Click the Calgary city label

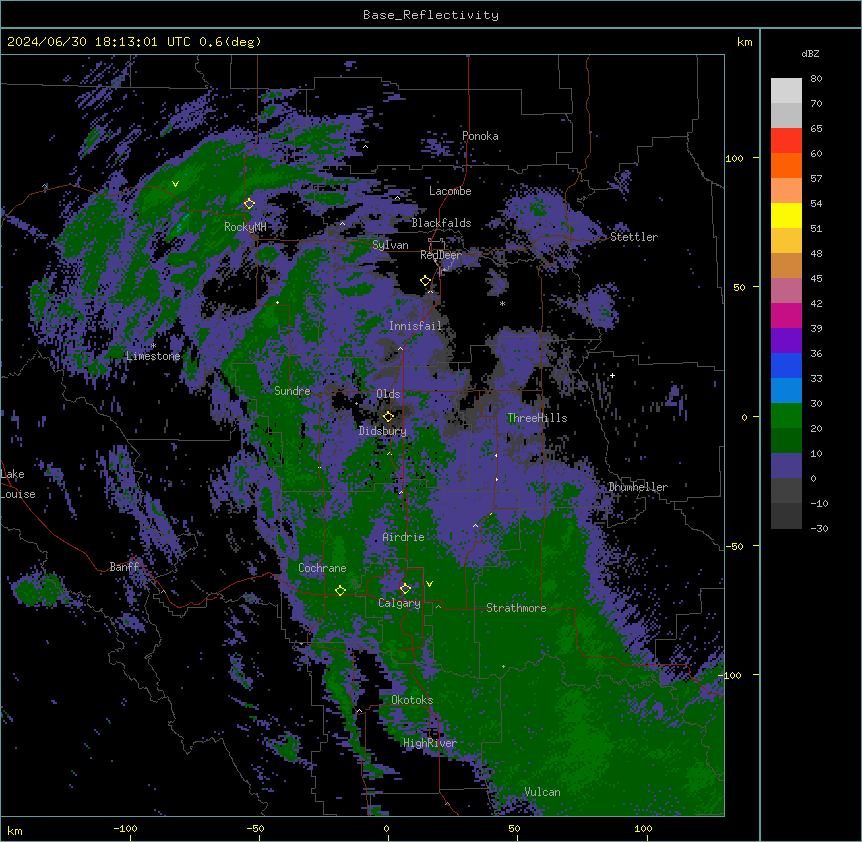tap(399, 603)
